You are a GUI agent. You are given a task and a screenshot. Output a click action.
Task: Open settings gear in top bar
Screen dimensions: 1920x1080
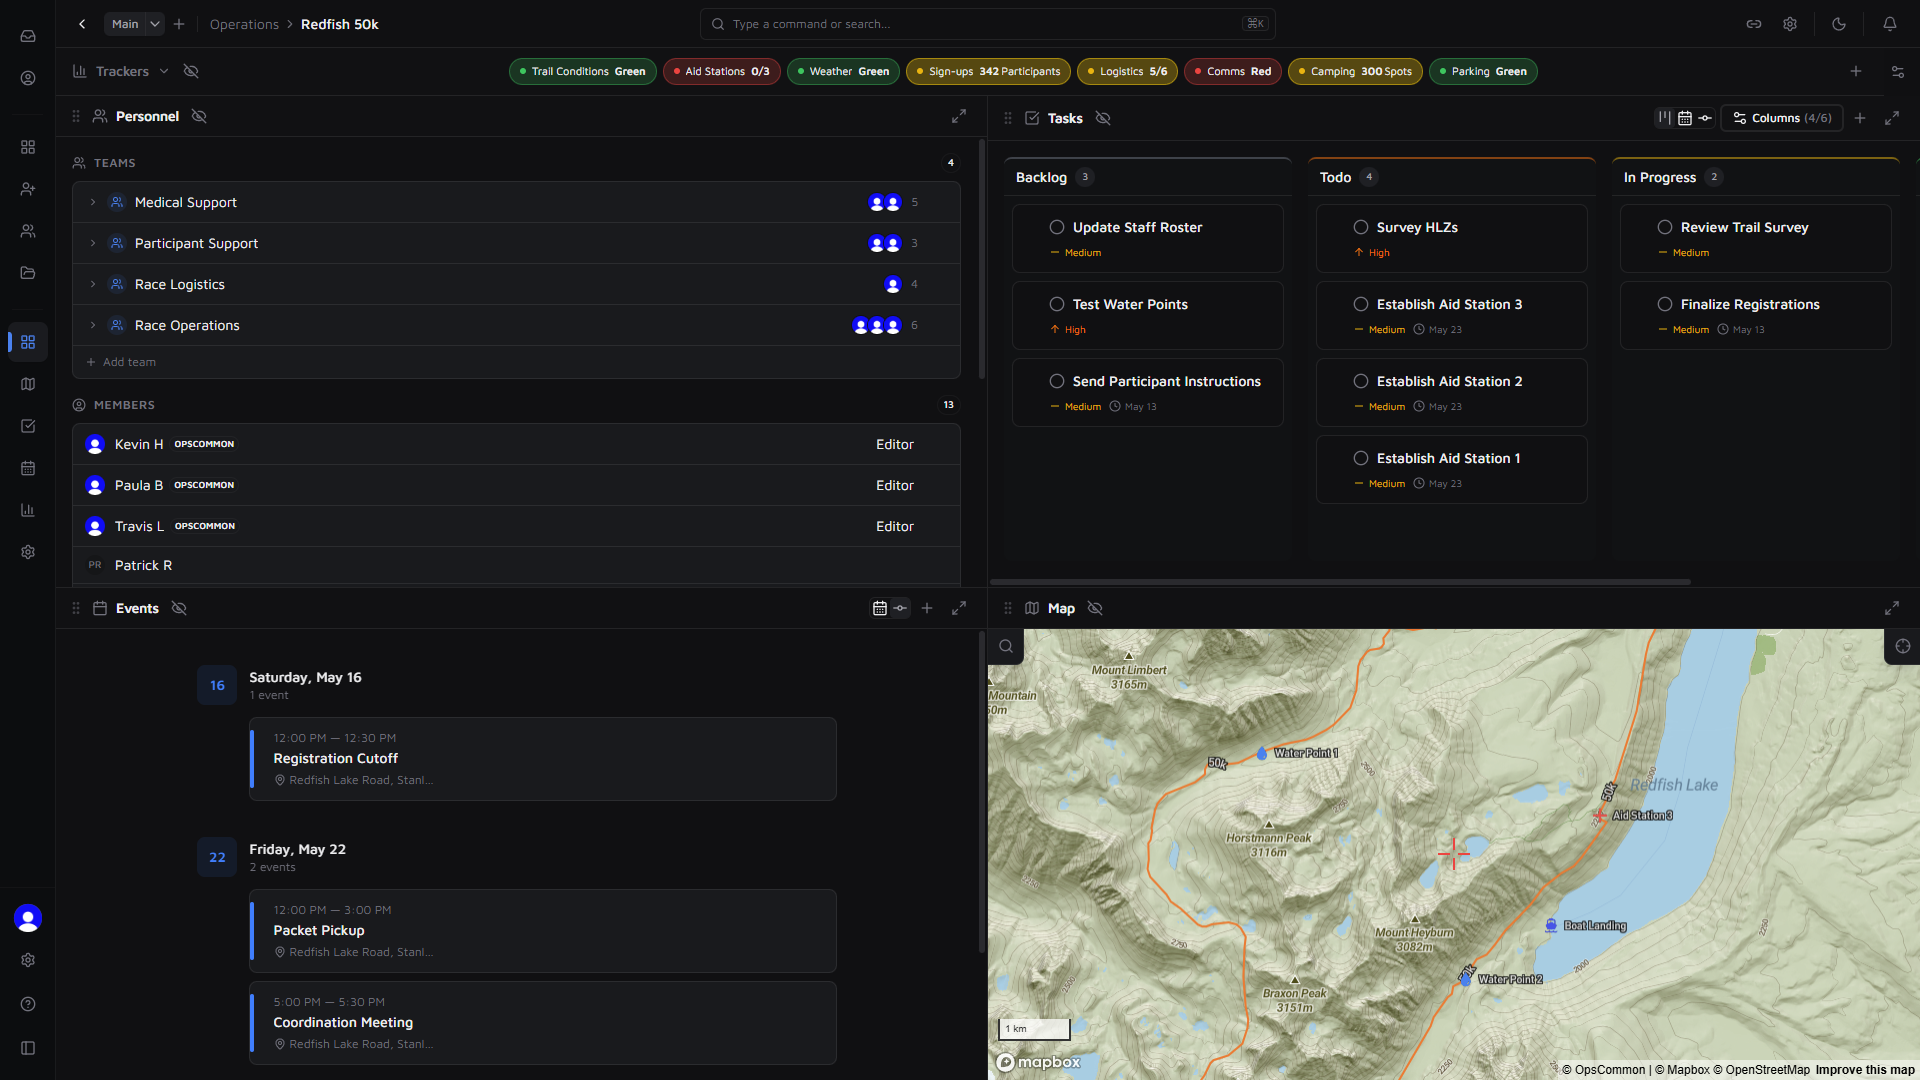(1790, 24)
